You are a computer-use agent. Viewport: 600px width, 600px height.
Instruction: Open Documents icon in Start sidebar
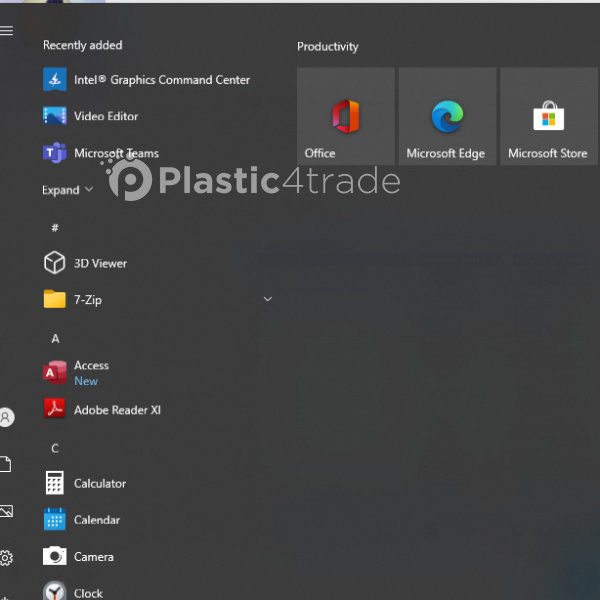(x=6, y=465)
